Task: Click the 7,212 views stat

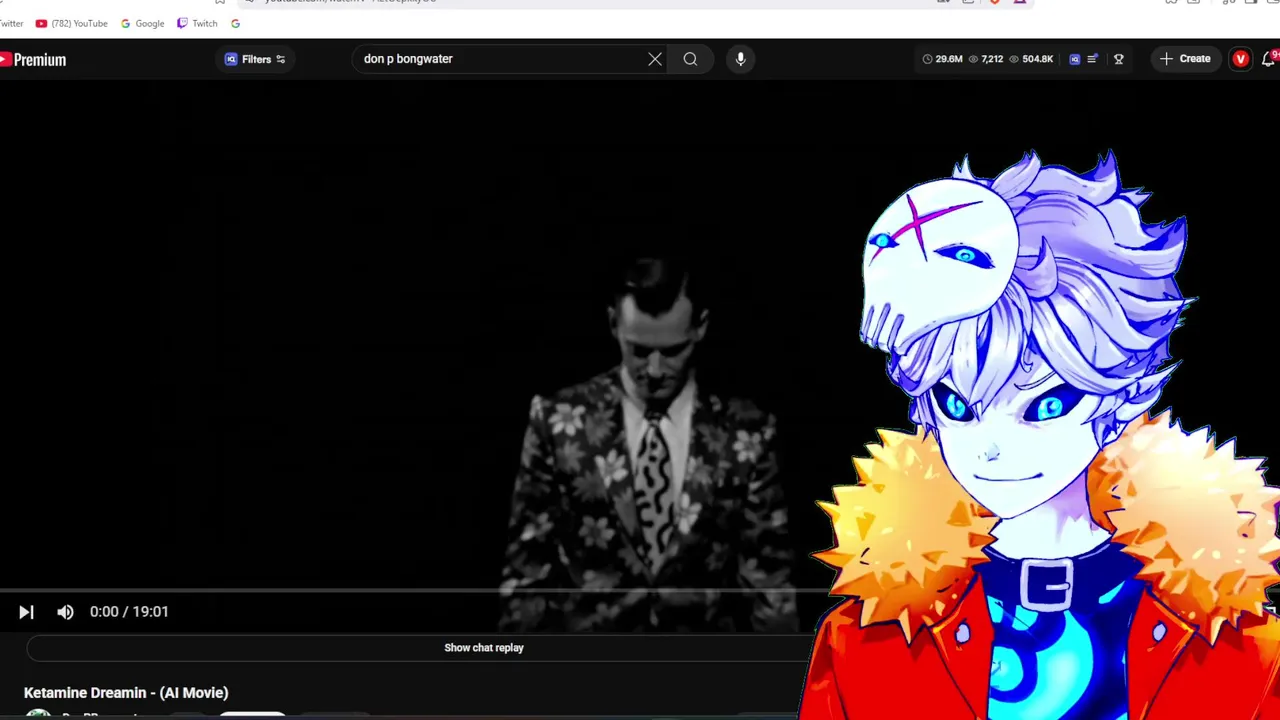Action: click(985, 59)
